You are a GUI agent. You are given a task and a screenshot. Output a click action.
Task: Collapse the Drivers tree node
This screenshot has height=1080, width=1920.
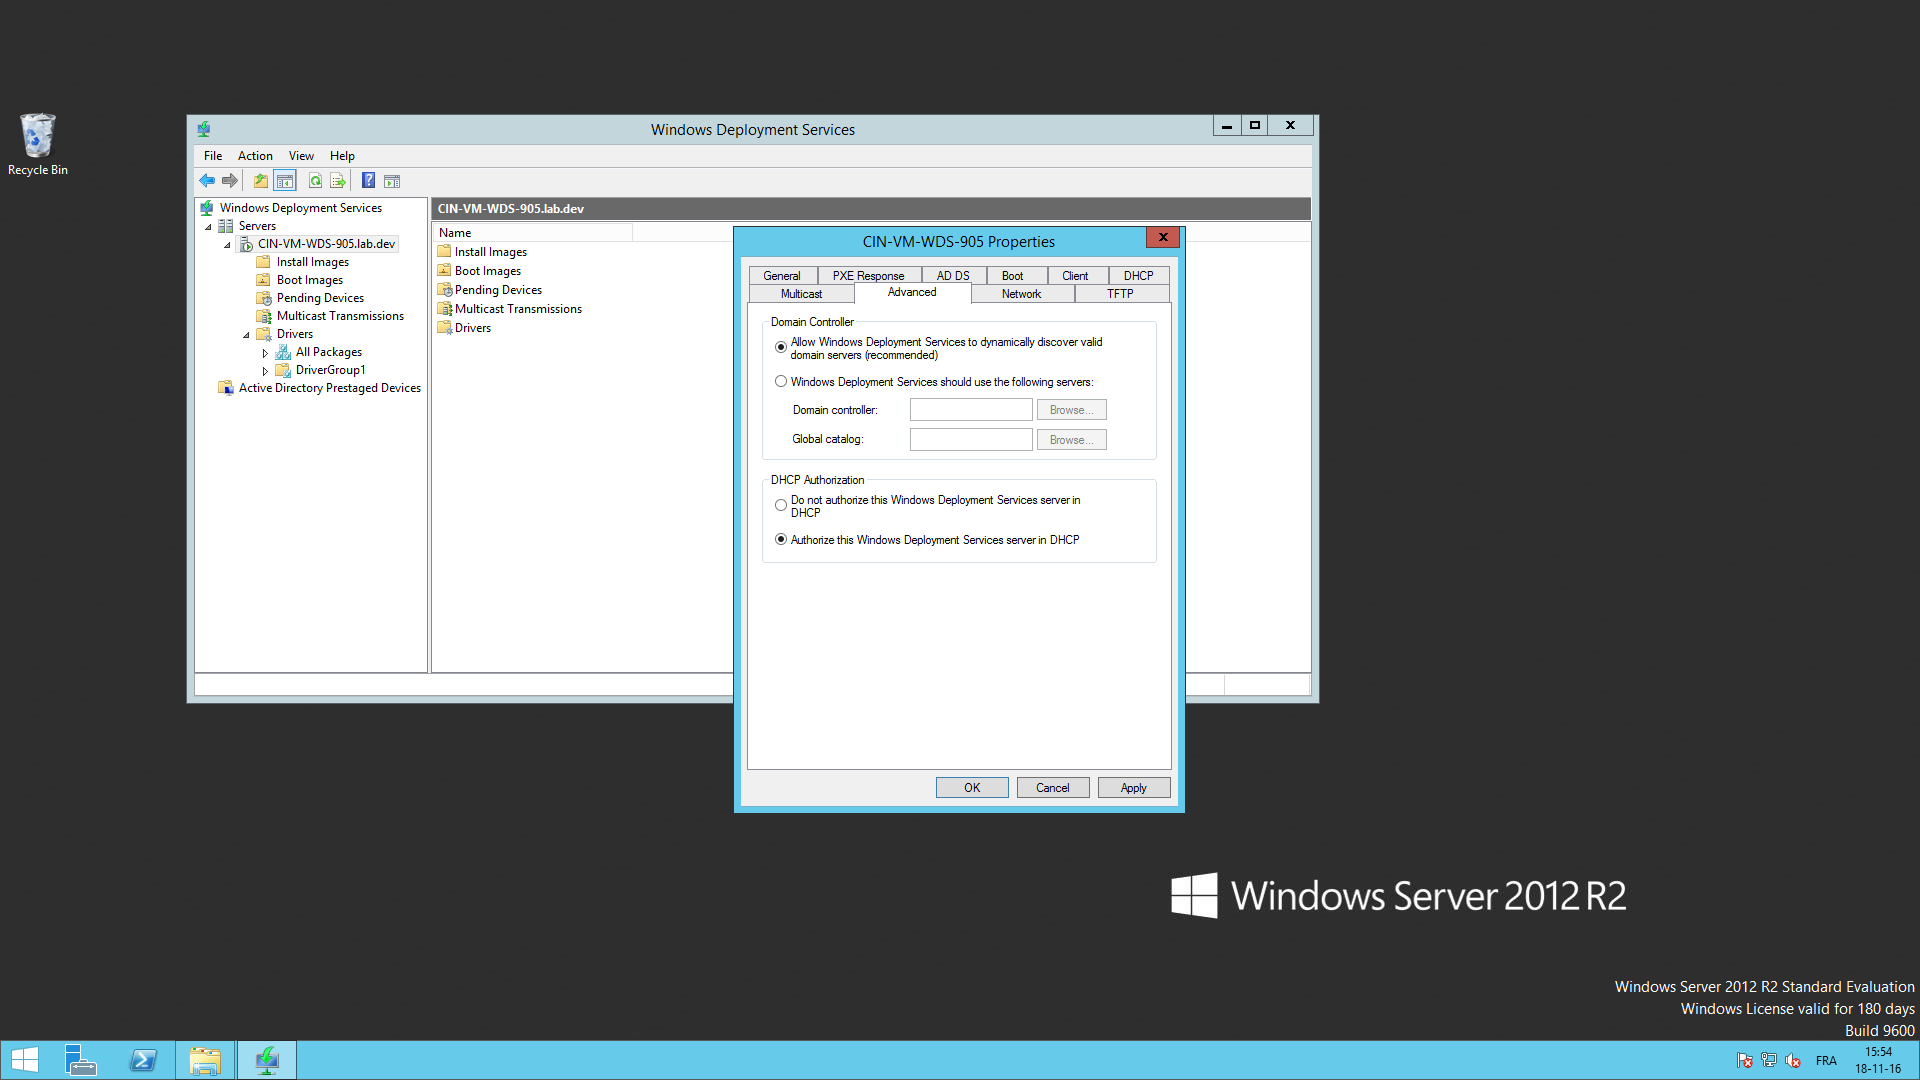pos(246,335)
